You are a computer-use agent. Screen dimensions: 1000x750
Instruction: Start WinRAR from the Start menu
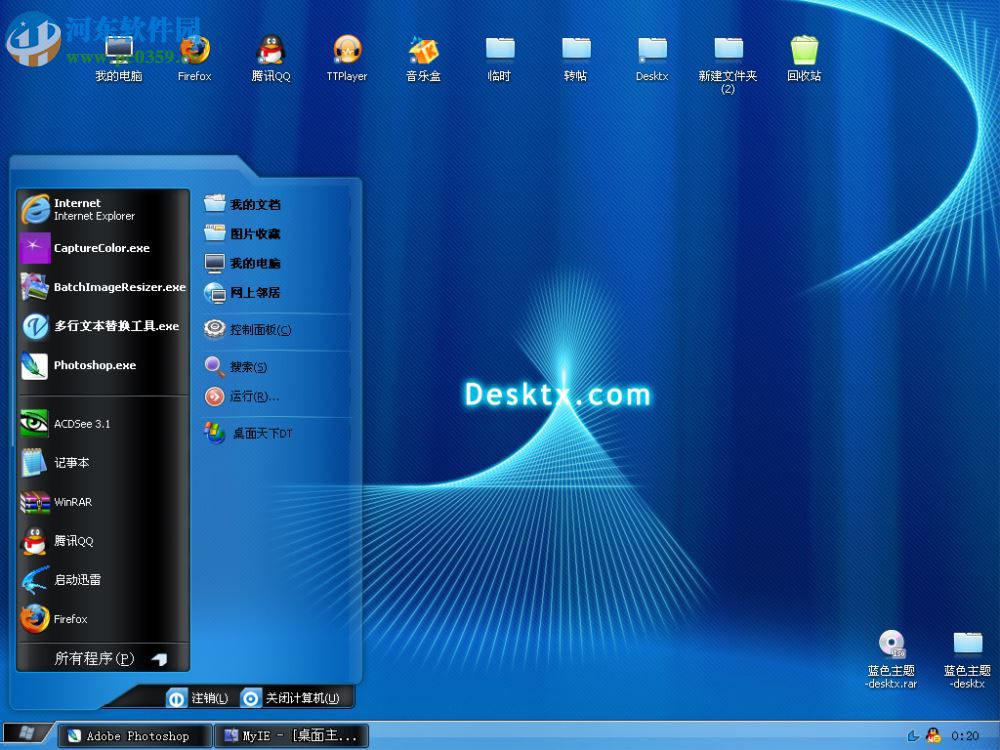tap(77, 502)
